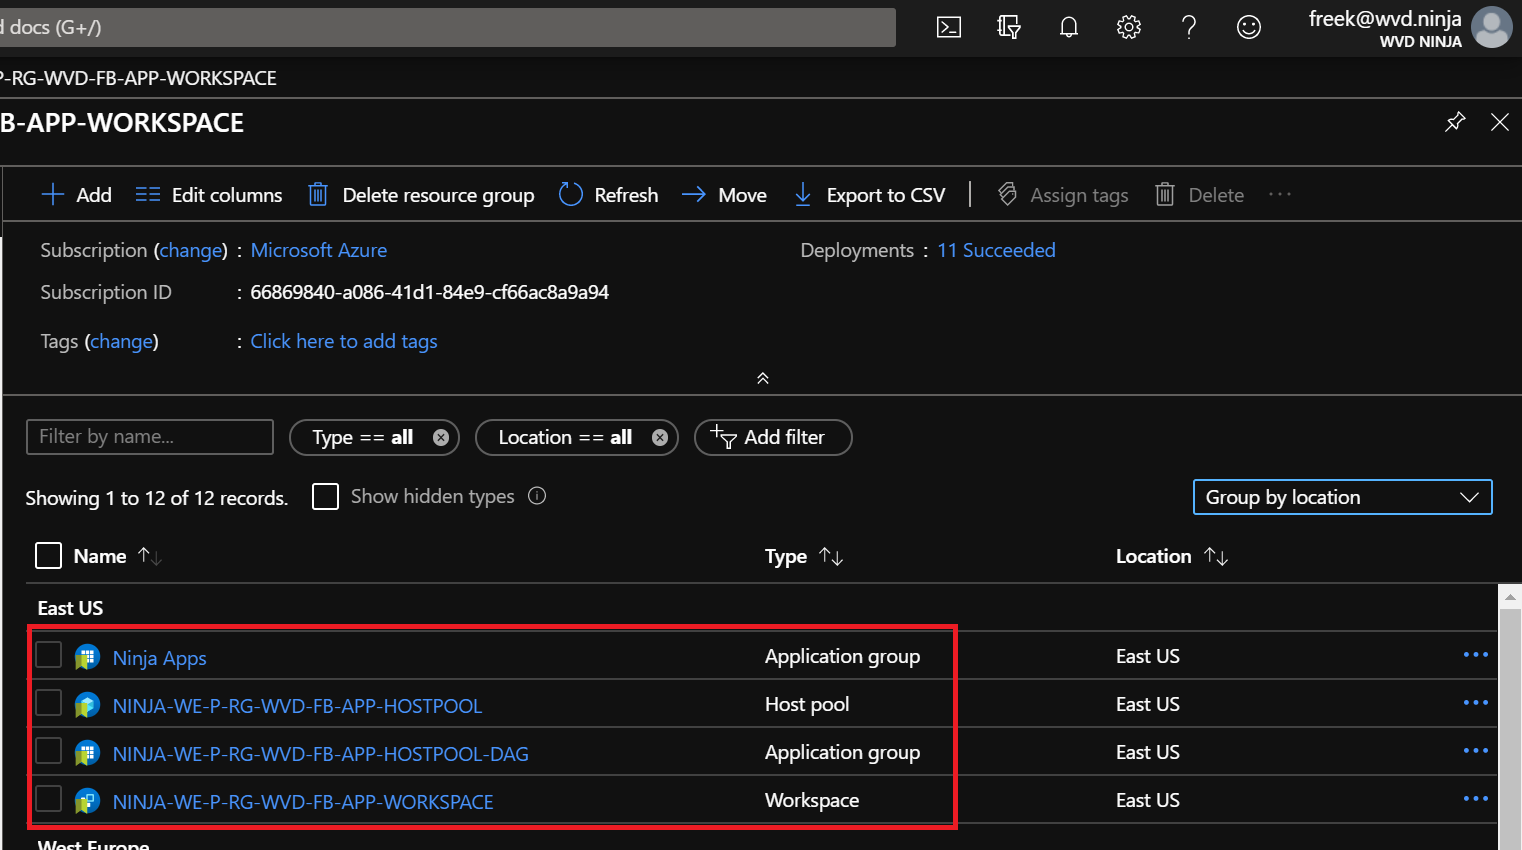Click the trash Delete toolbar item

pos(1199,195)
